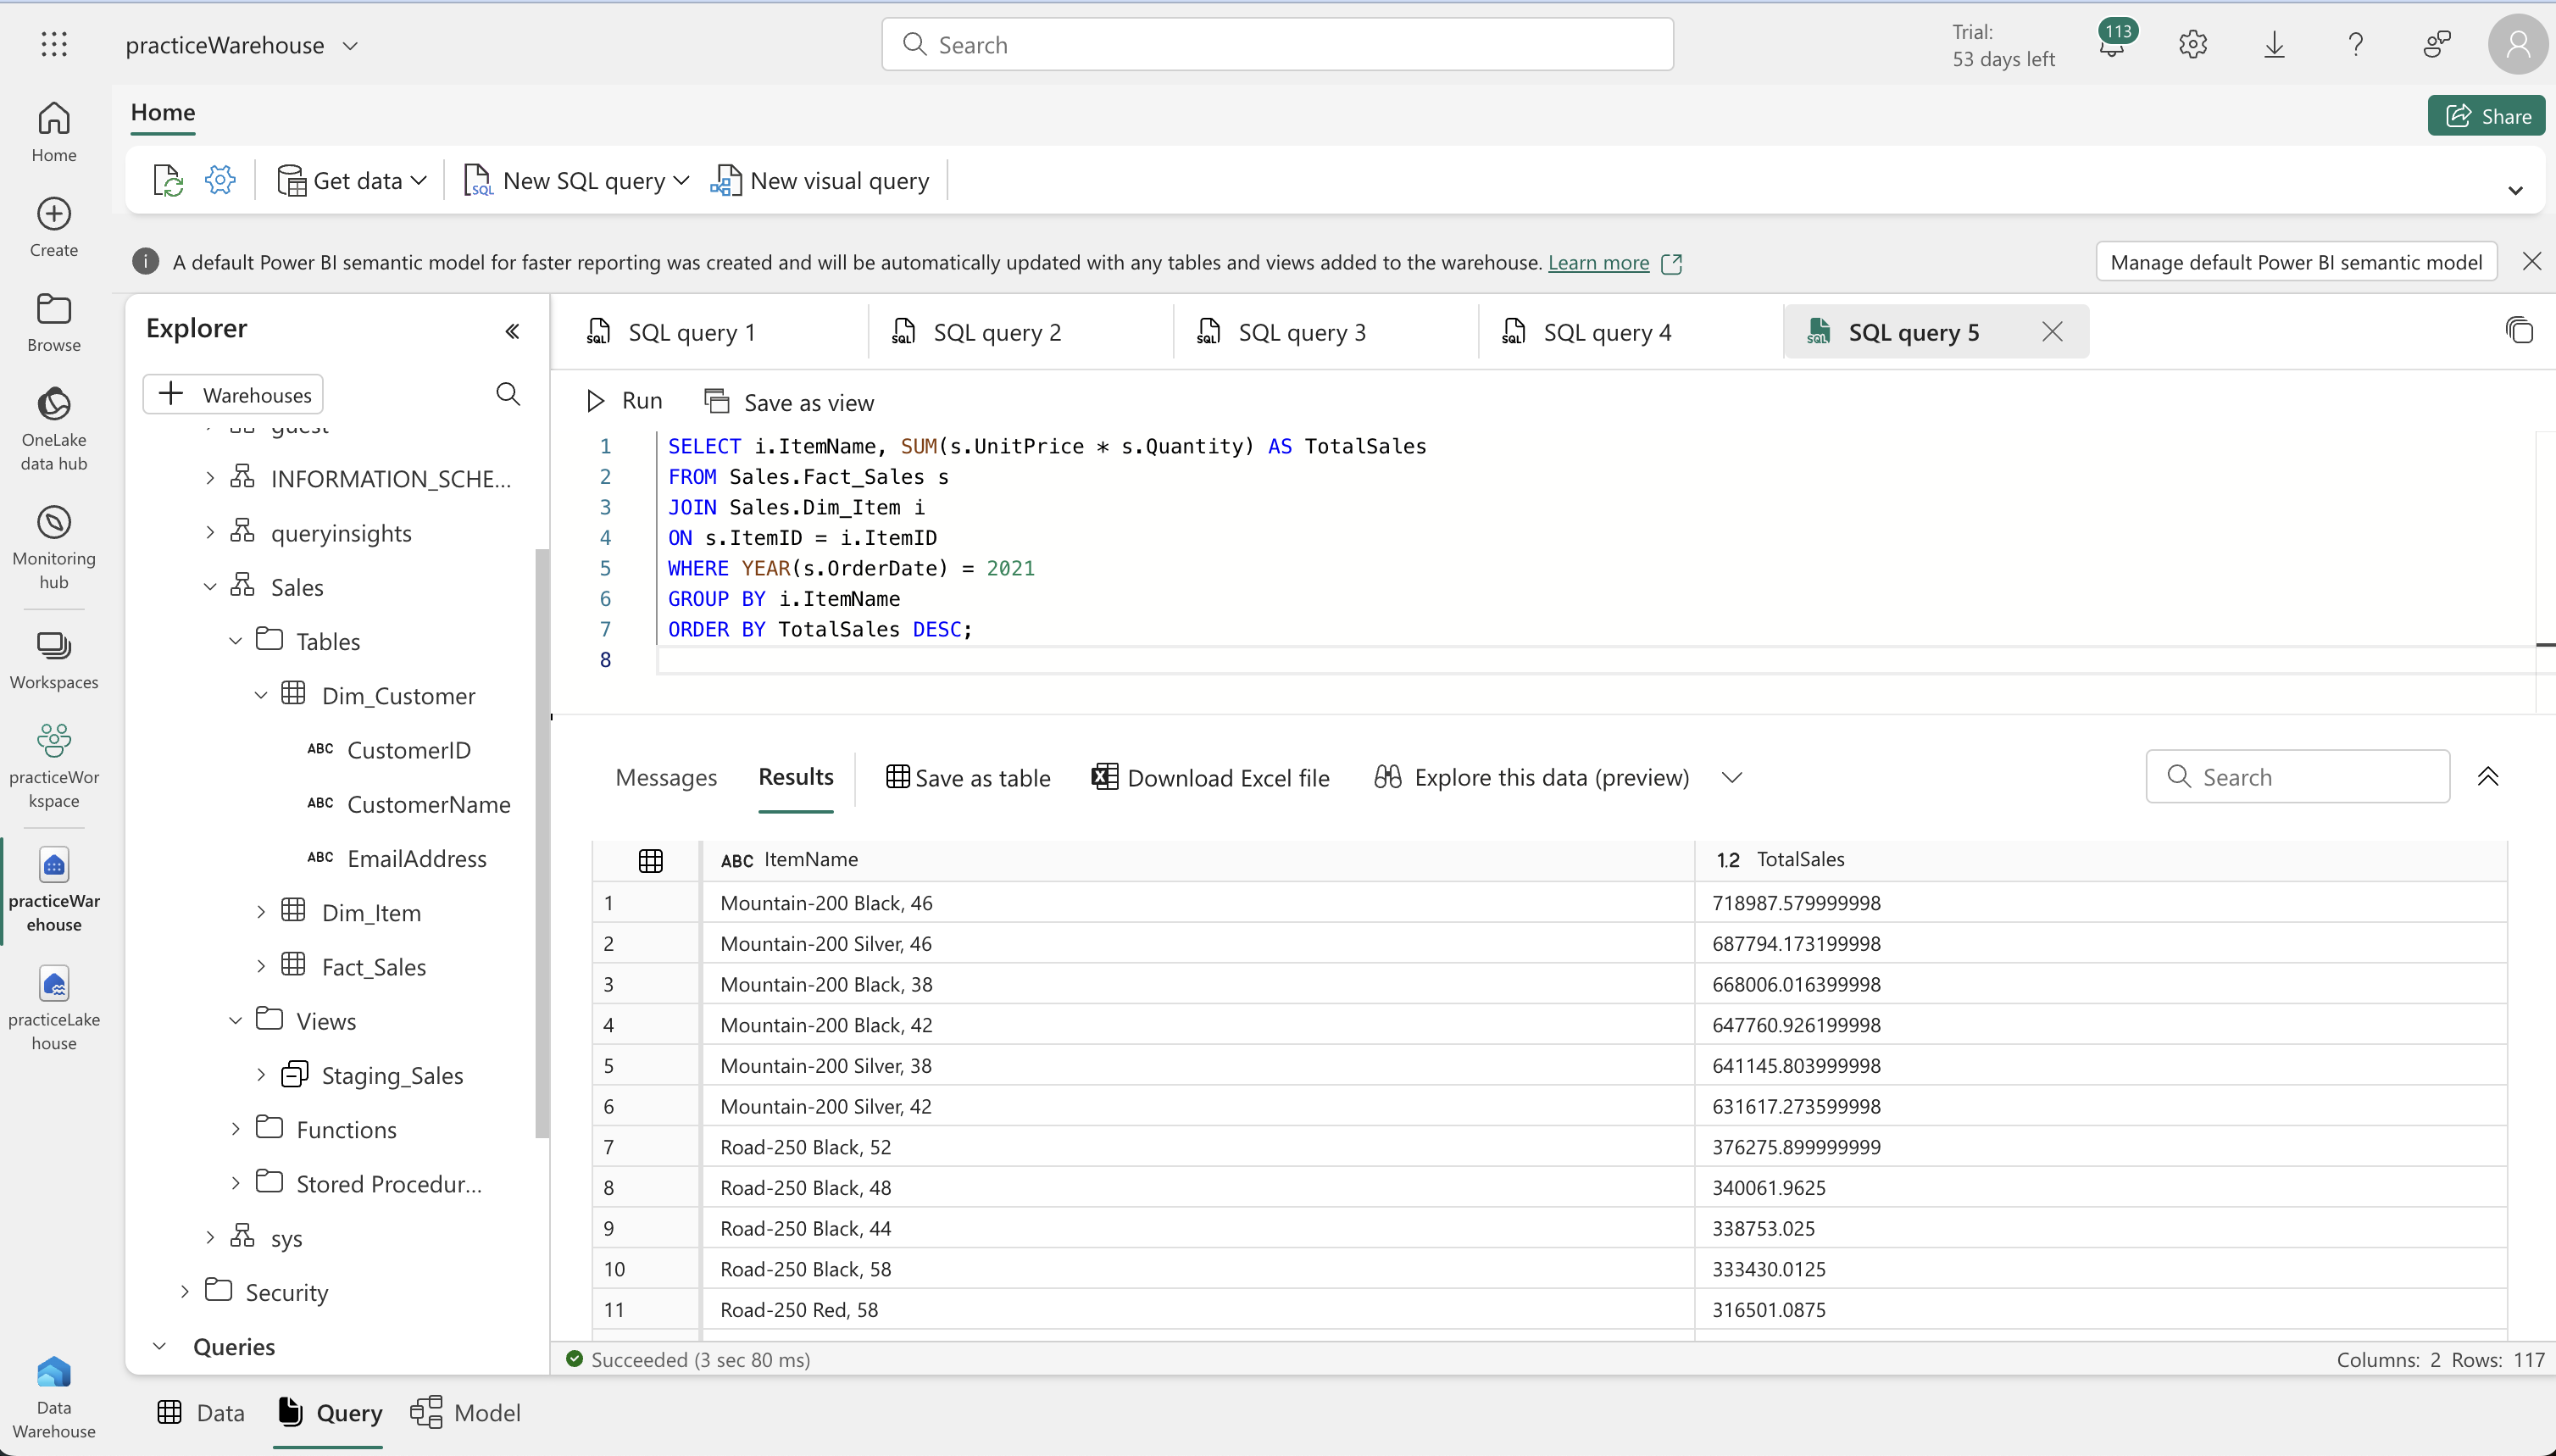
Task: Select the CustomerName column in Explorer
Action: tap(428, 804)
